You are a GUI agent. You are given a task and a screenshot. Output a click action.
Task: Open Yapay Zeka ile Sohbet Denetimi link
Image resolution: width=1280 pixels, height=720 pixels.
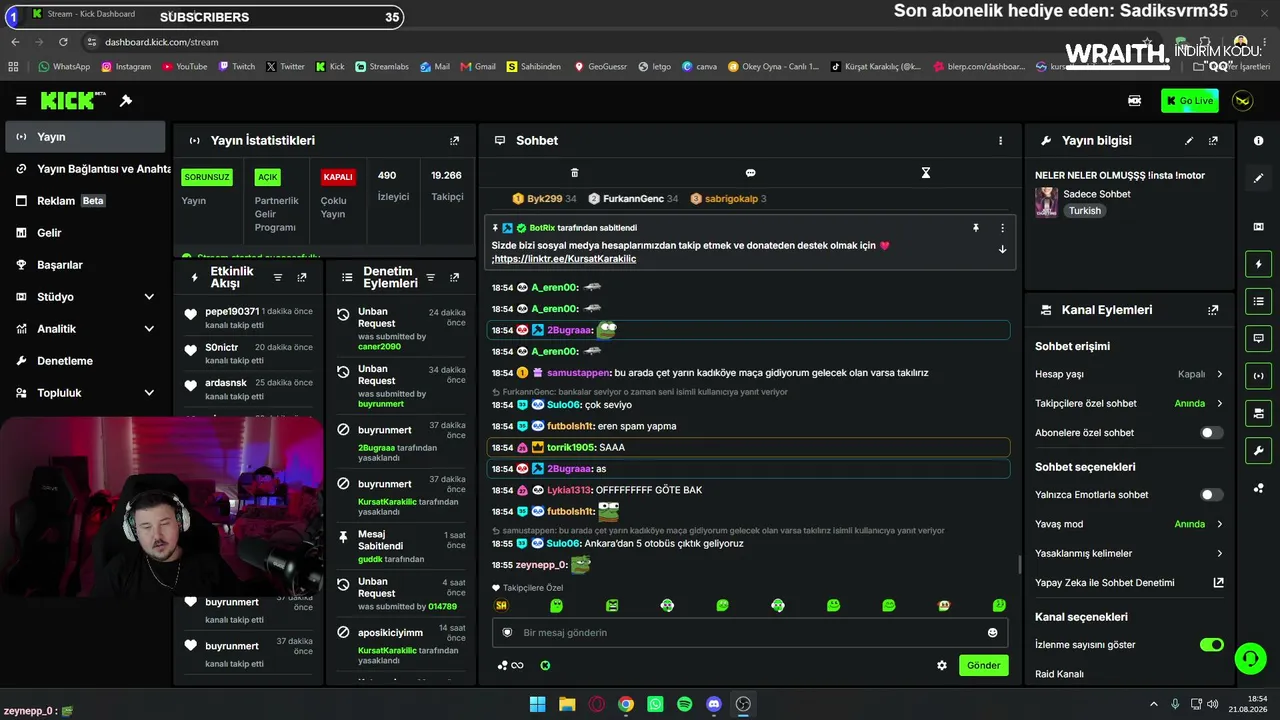(1129, 583)
